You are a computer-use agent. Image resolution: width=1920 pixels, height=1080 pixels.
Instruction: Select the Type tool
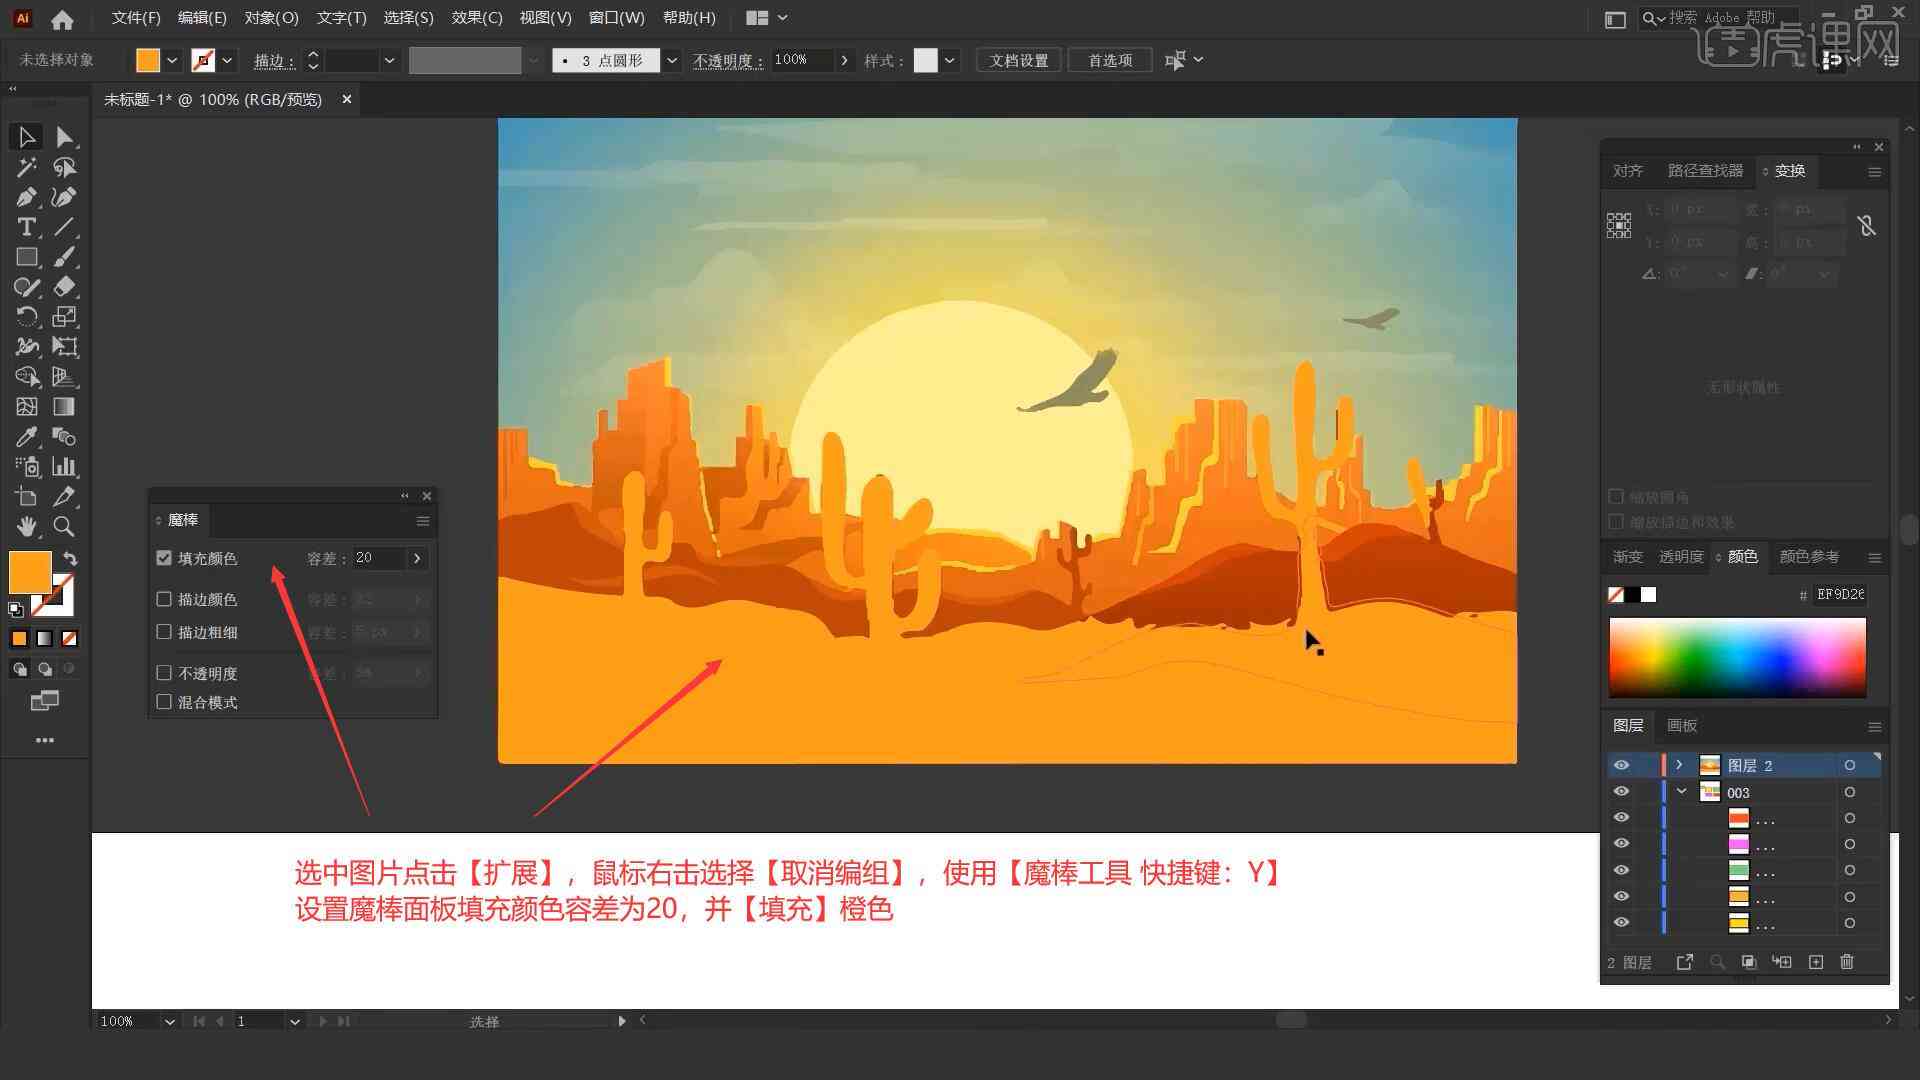pos(25,227)
